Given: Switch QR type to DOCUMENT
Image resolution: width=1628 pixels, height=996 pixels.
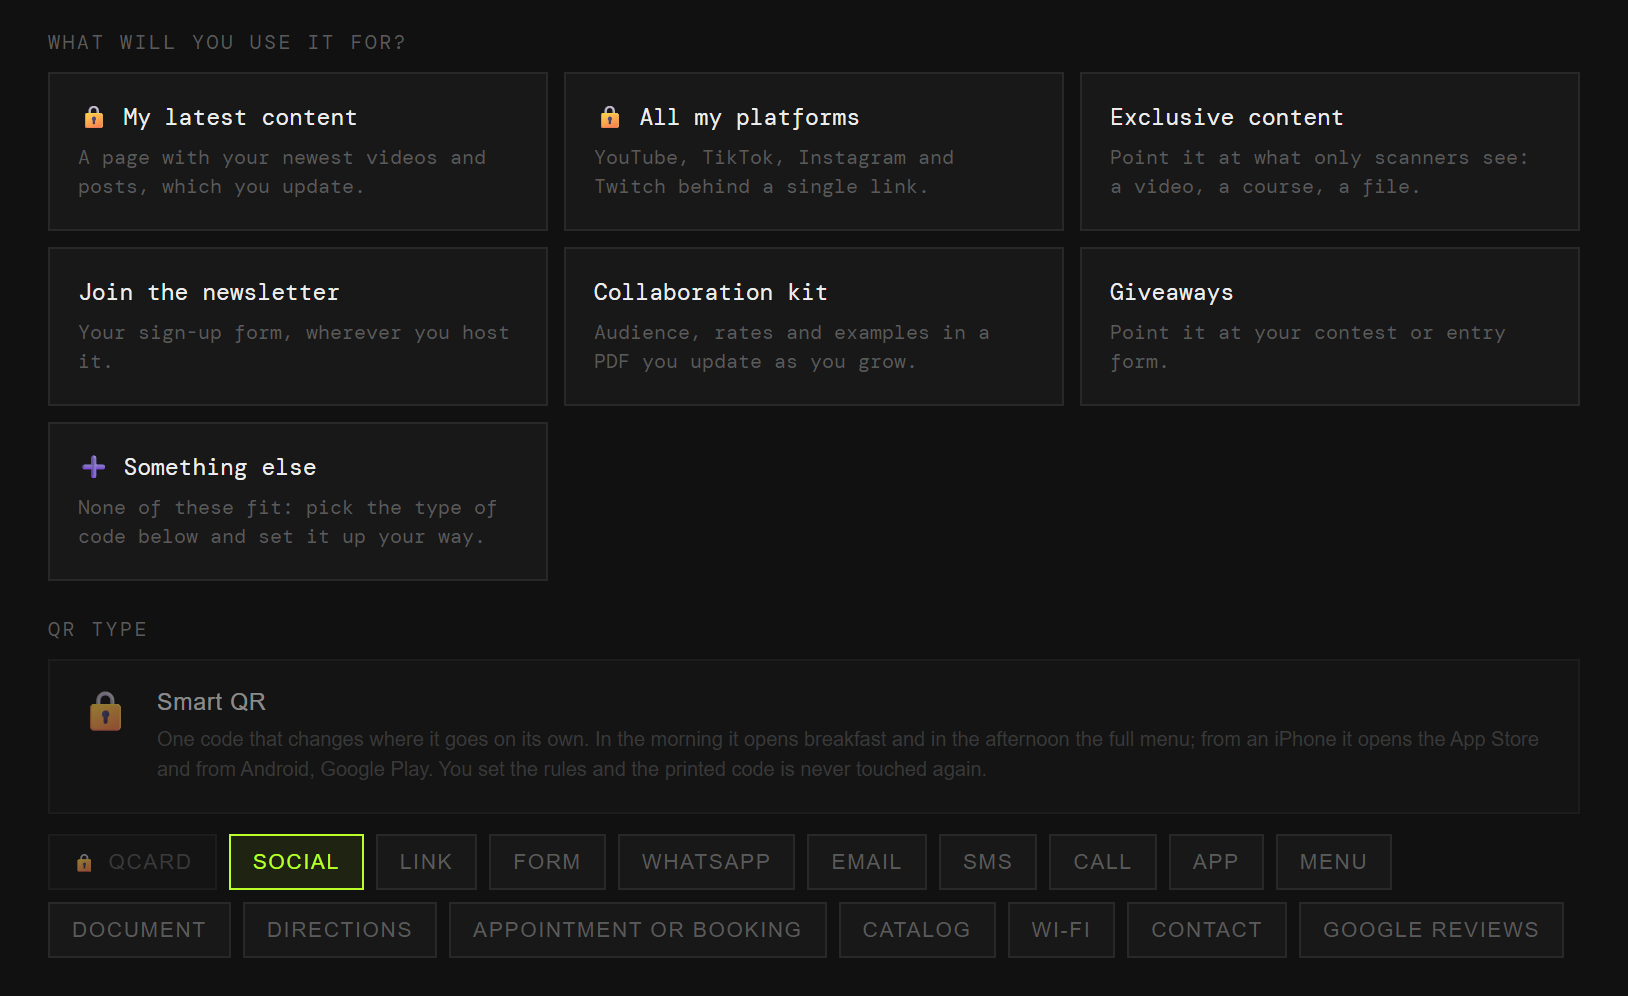Looking at the screenshot, I should (x=139, y=930).
